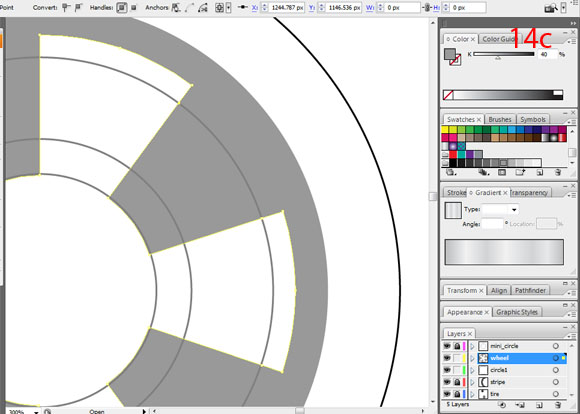Click the H height field
This screenshot has width=580, height=414.
[468, 7]
